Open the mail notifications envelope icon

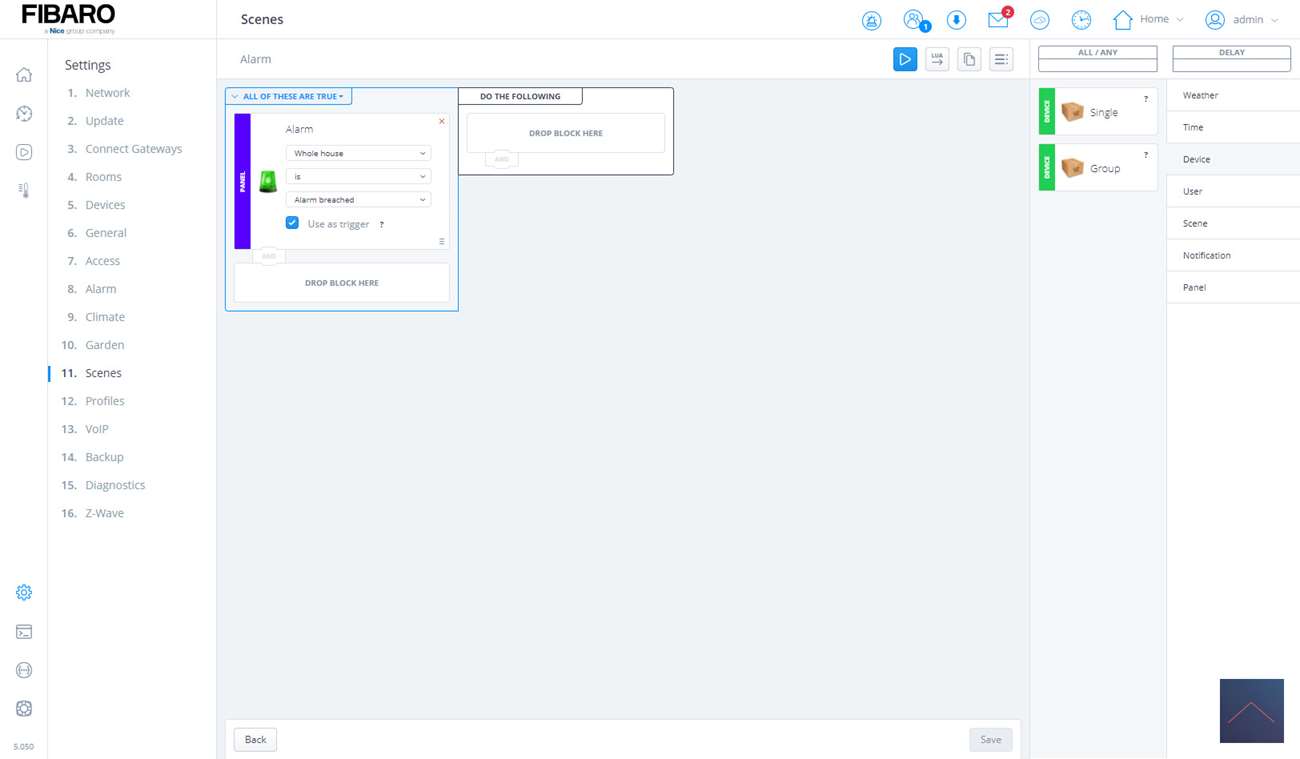(x=999, y=19)
